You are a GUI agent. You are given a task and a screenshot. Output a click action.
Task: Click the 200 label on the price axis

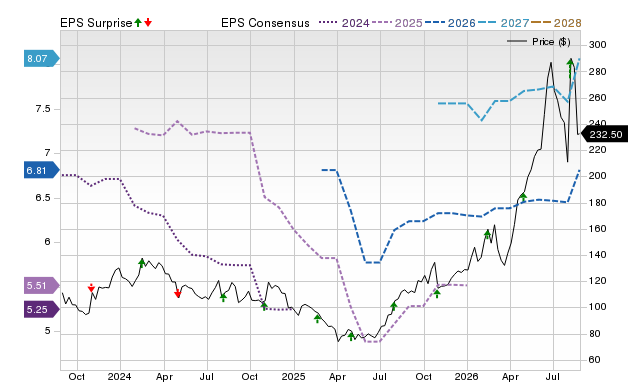tap(598, 176)
